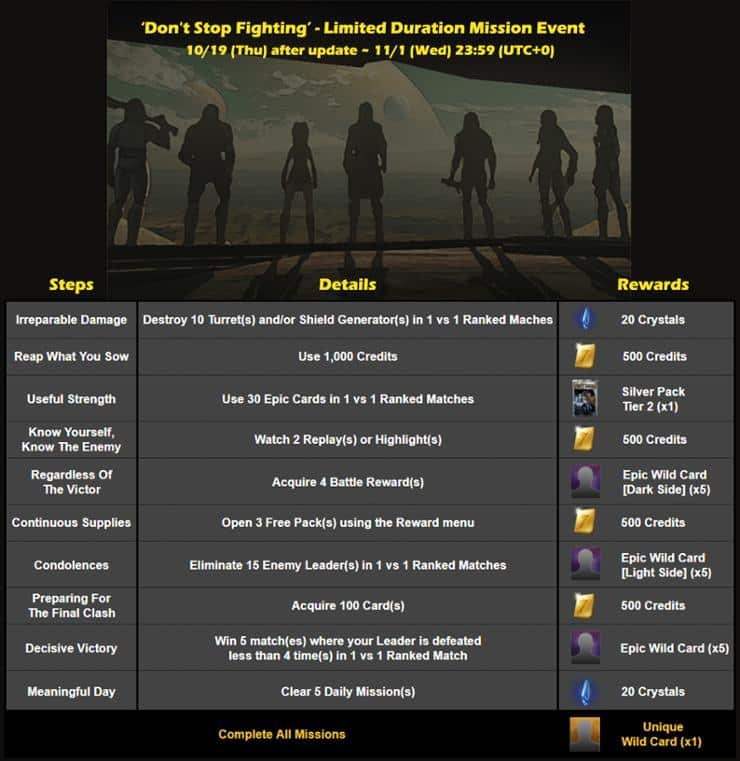The image size is (740, 761).
Task: Click the Steps column header
Action: 71,284
